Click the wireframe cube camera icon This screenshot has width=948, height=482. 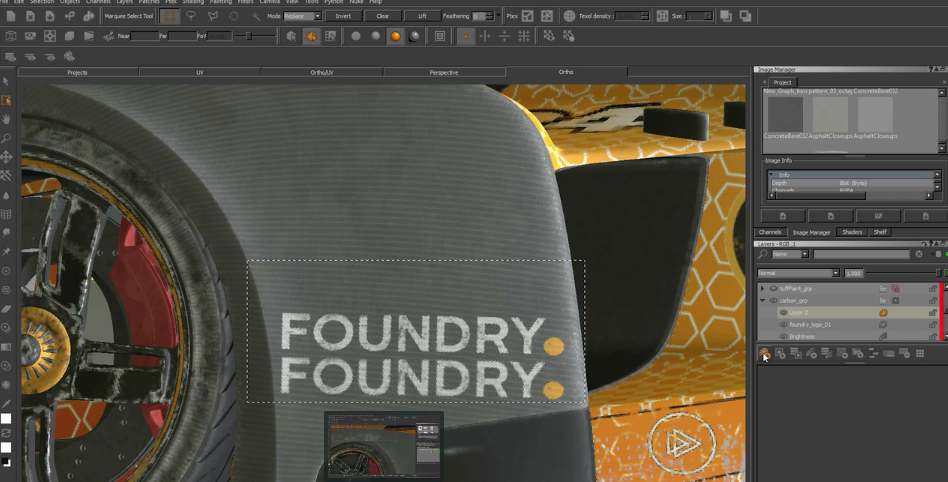pos(10,36)
